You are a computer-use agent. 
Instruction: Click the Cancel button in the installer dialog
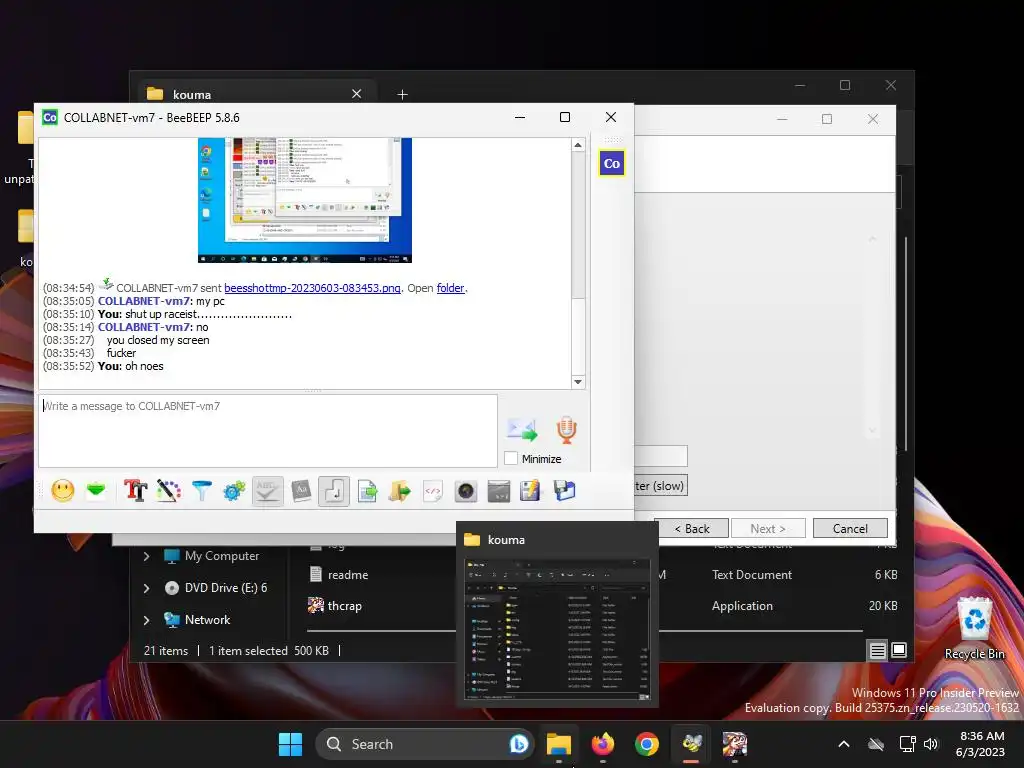point(850,528)
